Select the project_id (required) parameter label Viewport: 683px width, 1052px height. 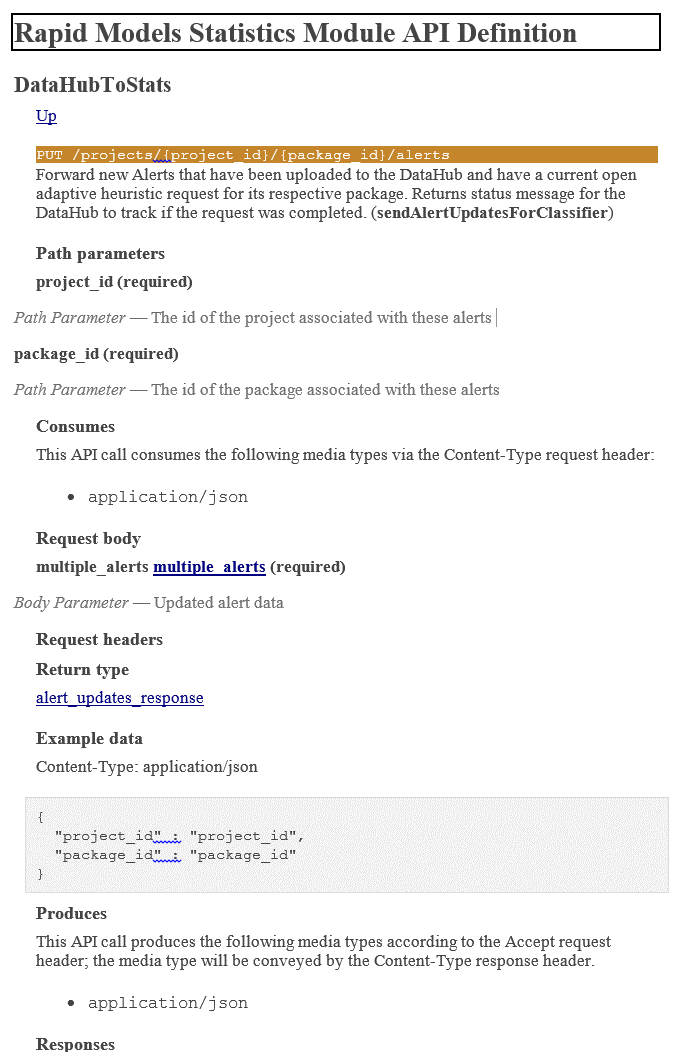coord(114,282)
